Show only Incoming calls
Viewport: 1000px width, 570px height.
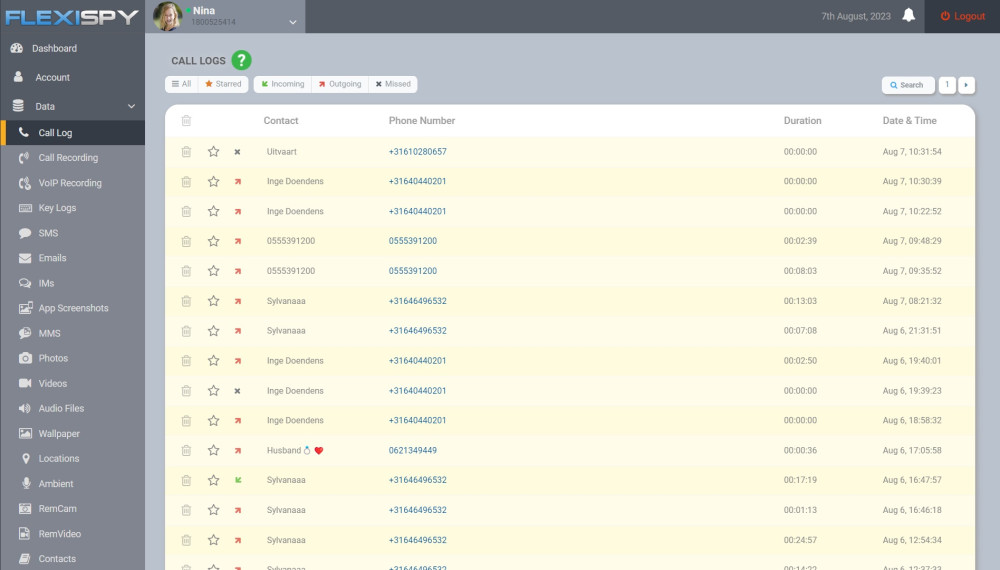pyautogui.click(x=282, y=84)
